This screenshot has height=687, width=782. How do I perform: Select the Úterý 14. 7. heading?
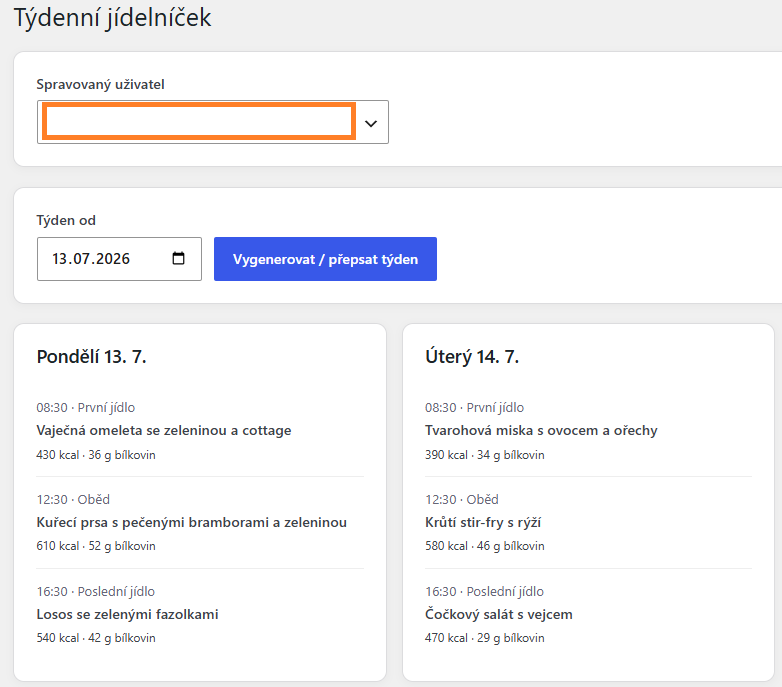tap(472, 356)
